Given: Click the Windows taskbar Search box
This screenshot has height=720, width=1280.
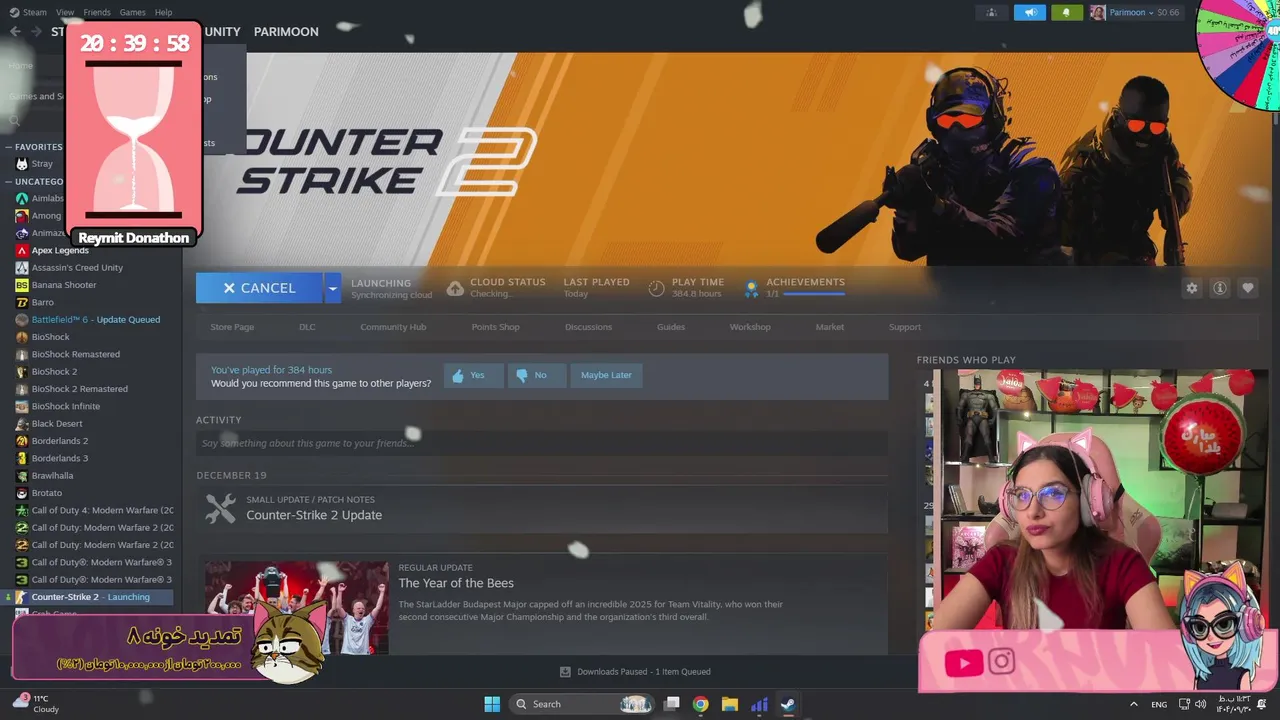Looking at the screenshot, I should tap(583, 704).
